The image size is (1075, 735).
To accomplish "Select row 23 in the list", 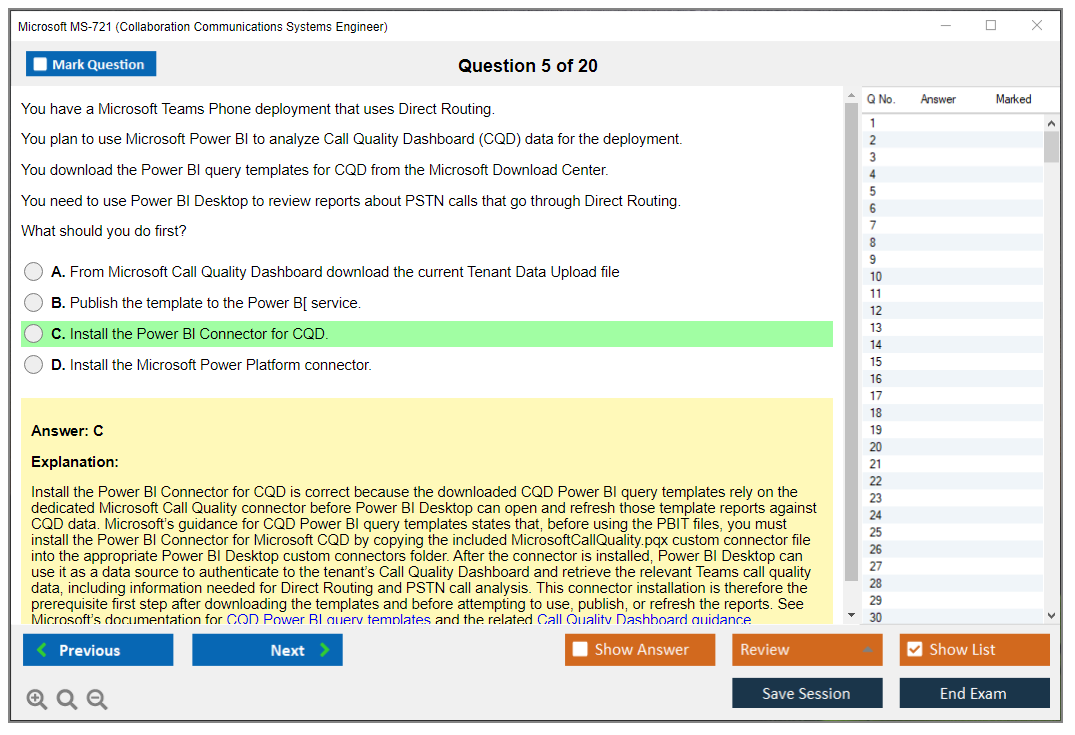I will [953, 498].
